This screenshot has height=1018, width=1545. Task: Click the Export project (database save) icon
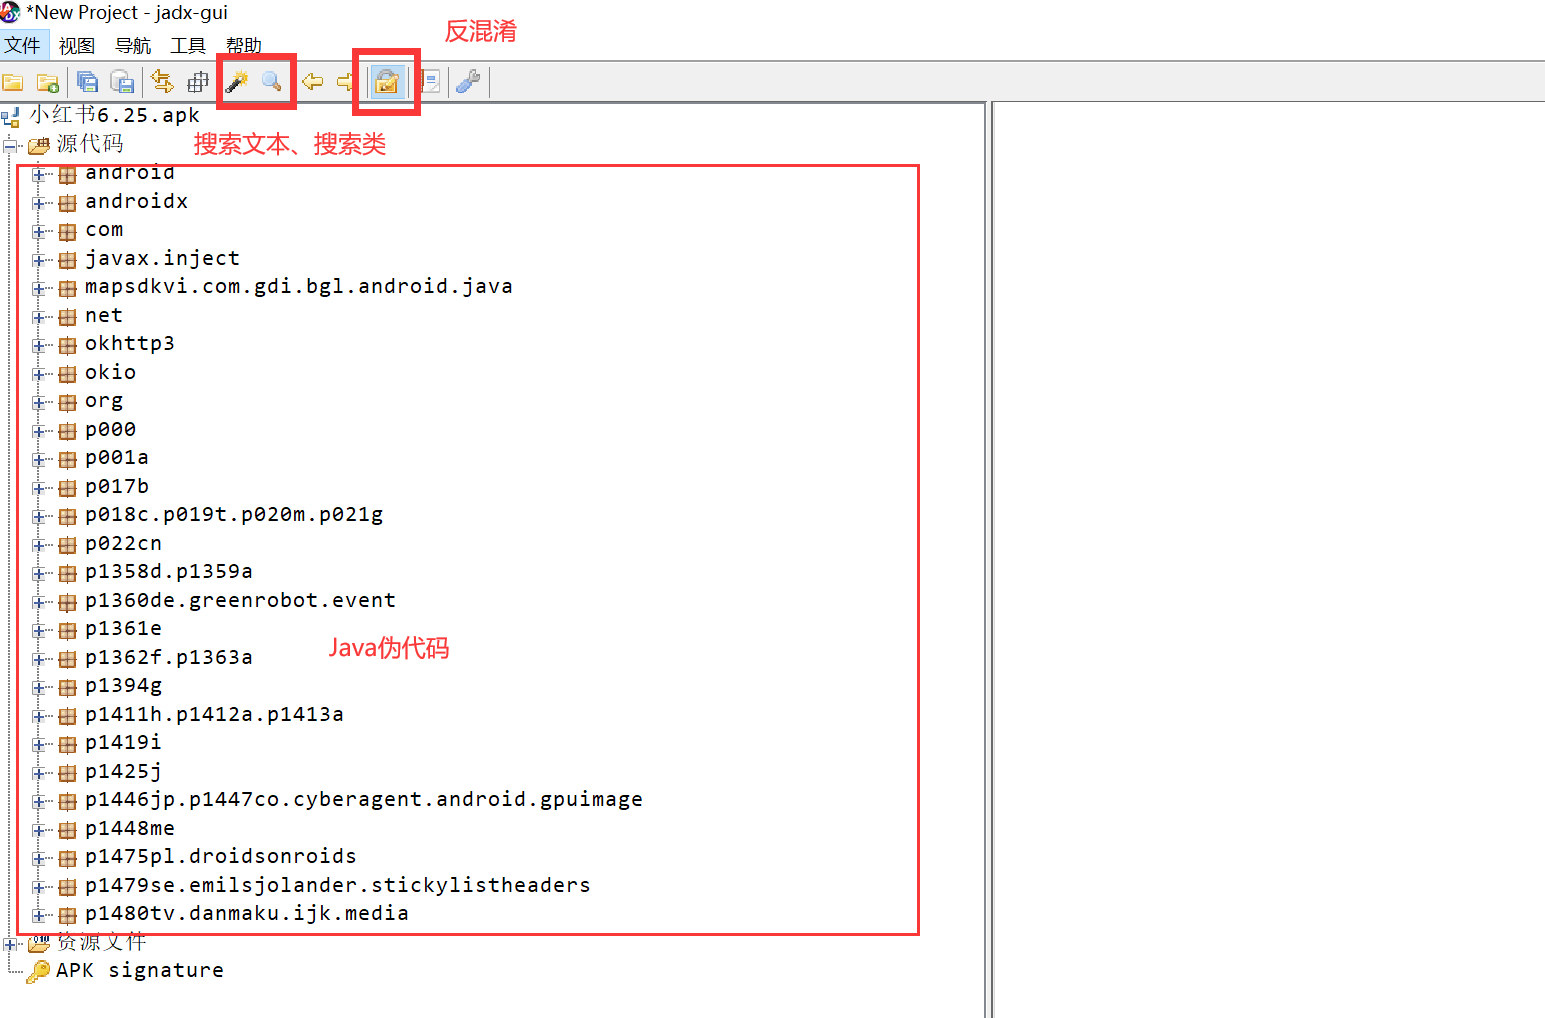click(122, 82)
